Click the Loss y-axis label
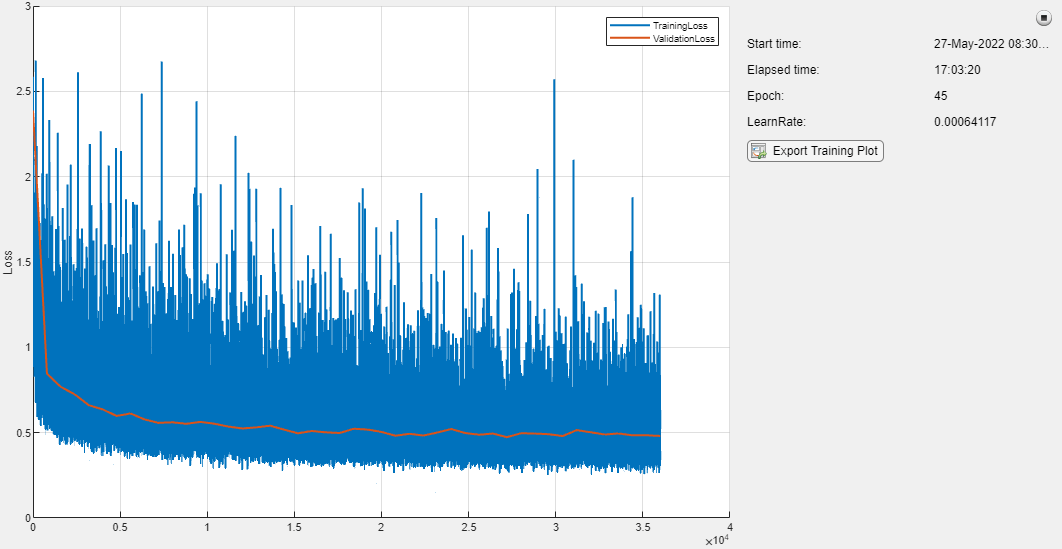 pyautogui.click(x=9, y=262)
